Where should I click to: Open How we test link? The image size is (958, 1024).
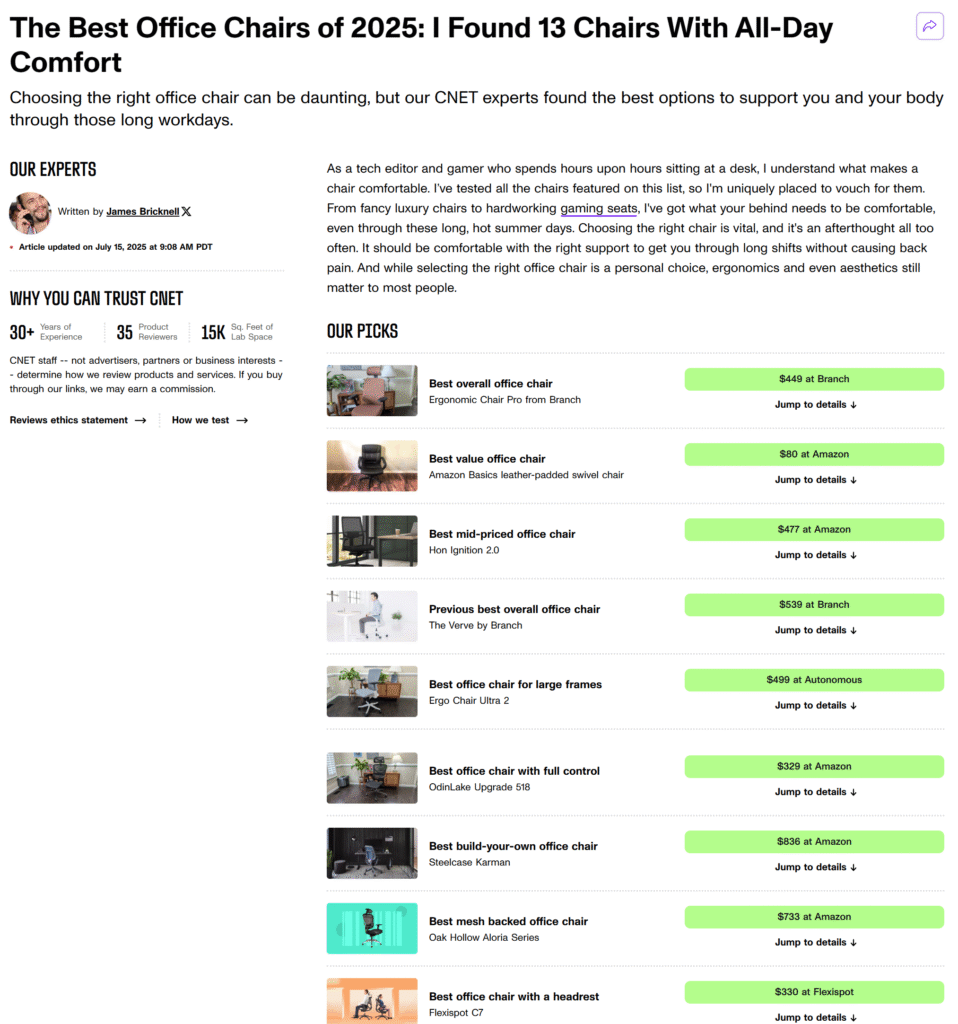point(210,420)
